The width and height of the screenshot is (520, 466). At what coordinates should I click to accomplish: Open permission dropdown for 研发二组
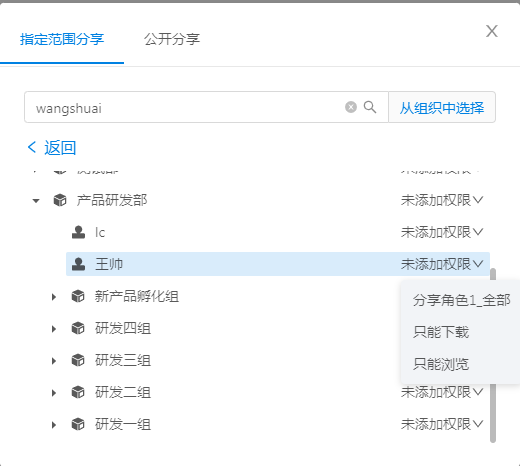coord(442,392)
